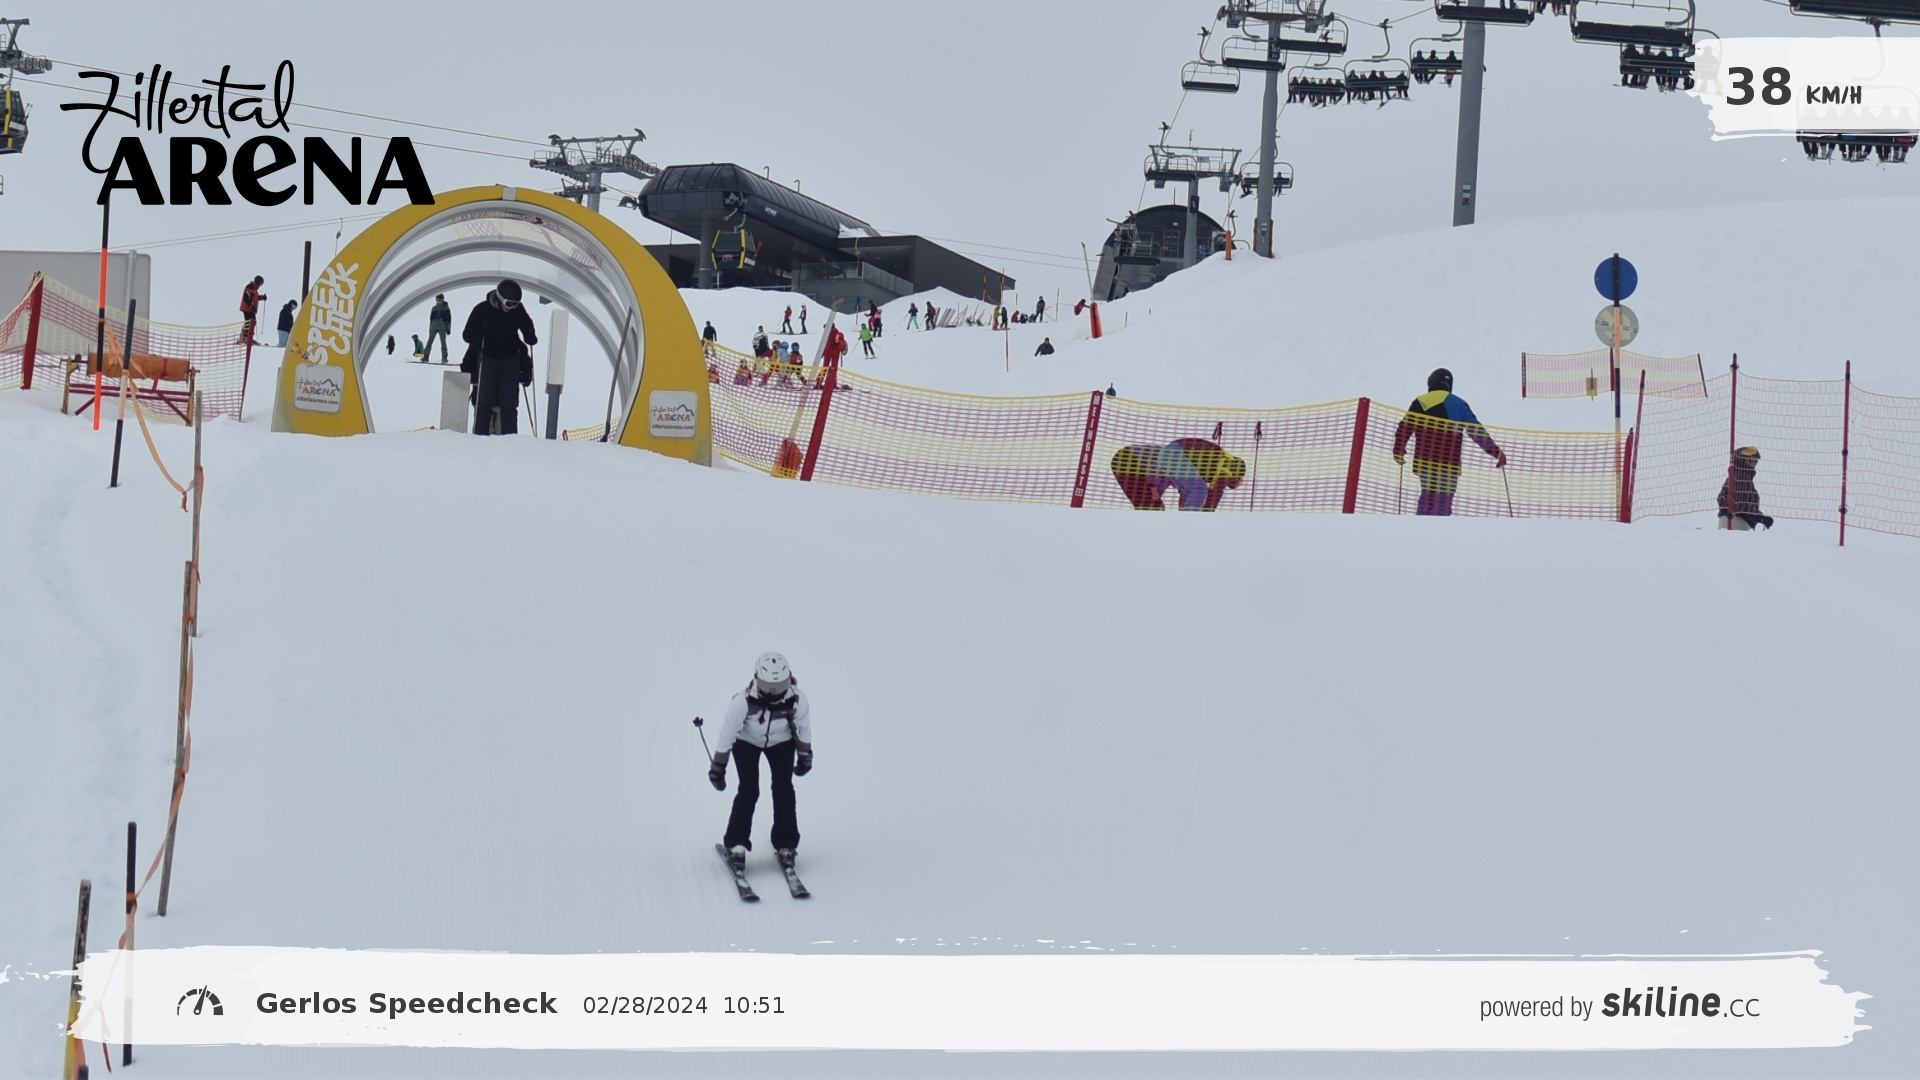Click the small Arena sign on arch's left leg
1920x1080 pixels.
pyautogui.click(x=318, y=388)
